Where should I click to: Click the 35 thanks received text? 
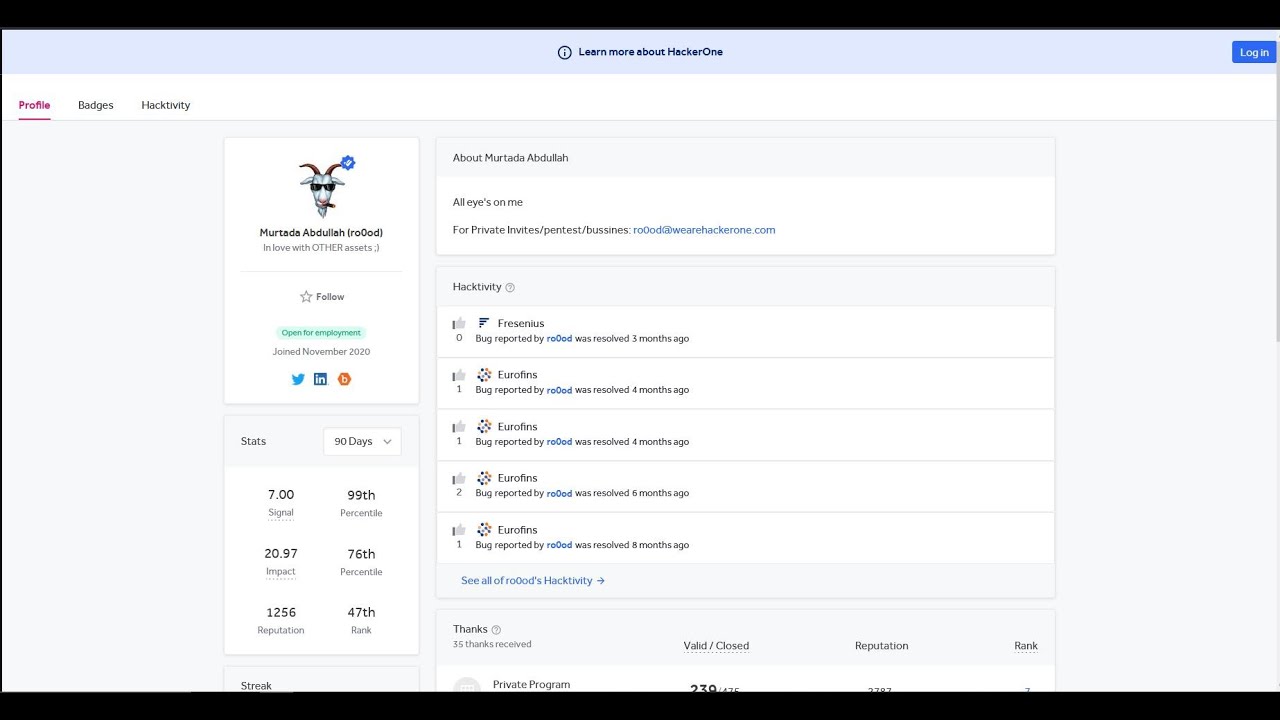pos(492,645)
